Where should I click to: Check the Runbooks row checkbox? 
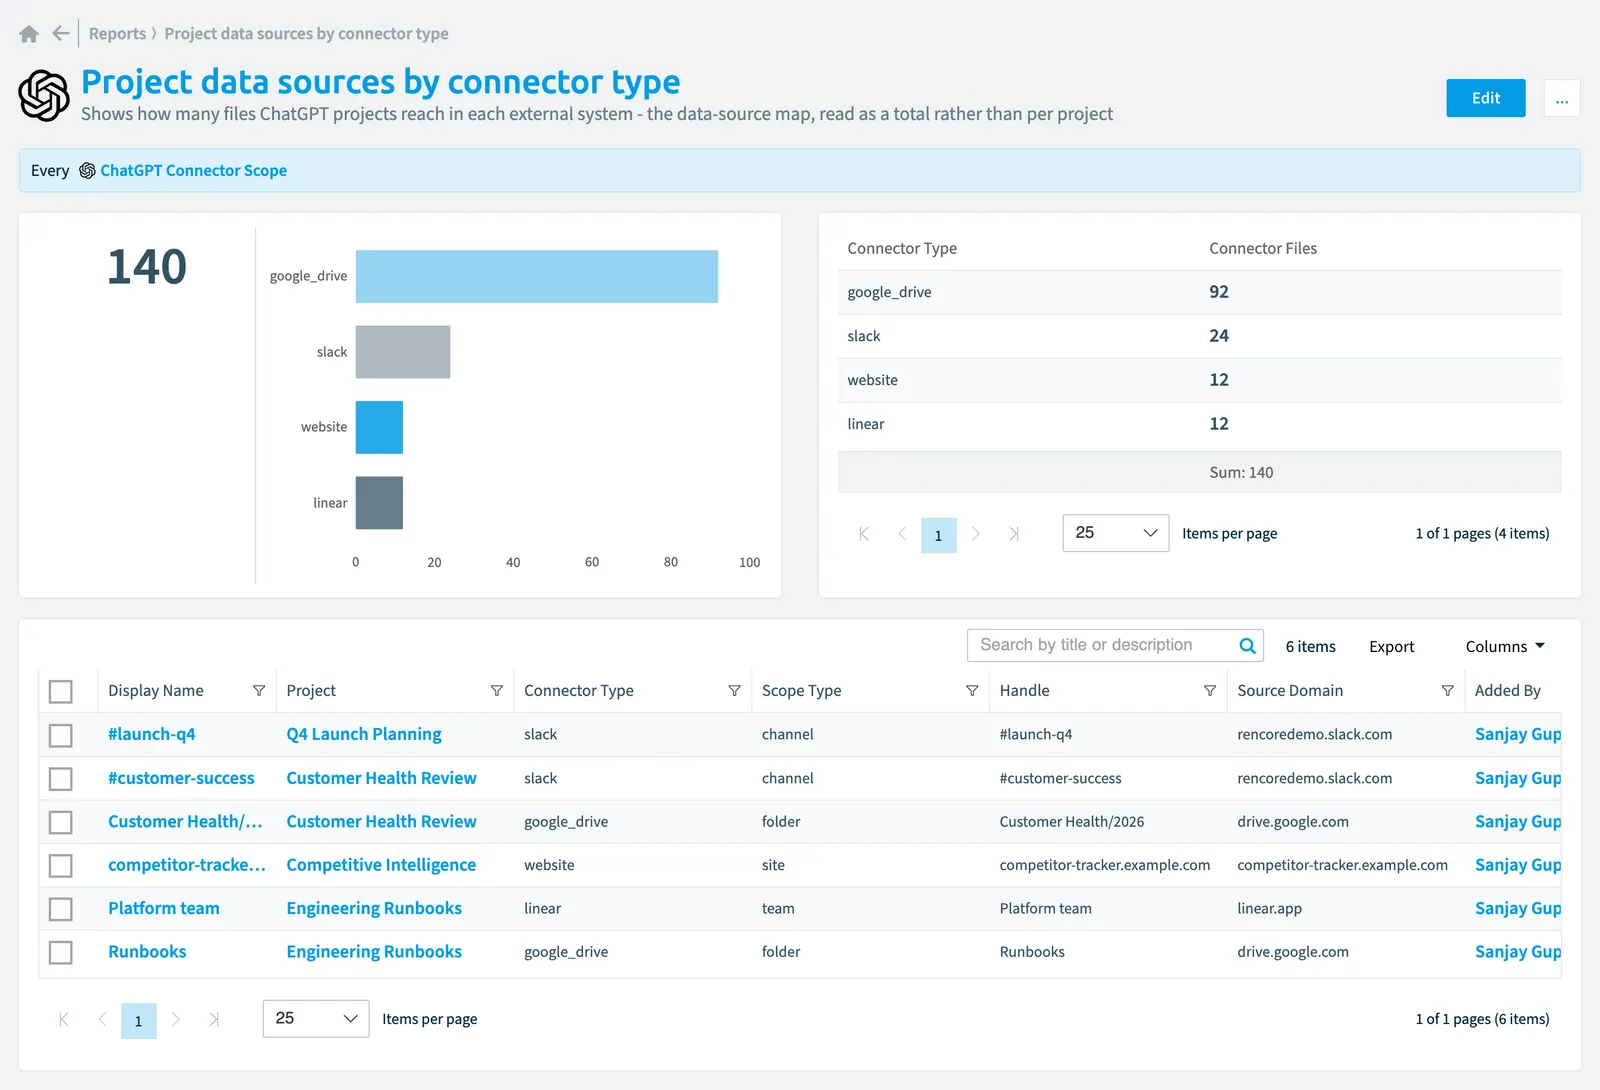click(61, 953)
